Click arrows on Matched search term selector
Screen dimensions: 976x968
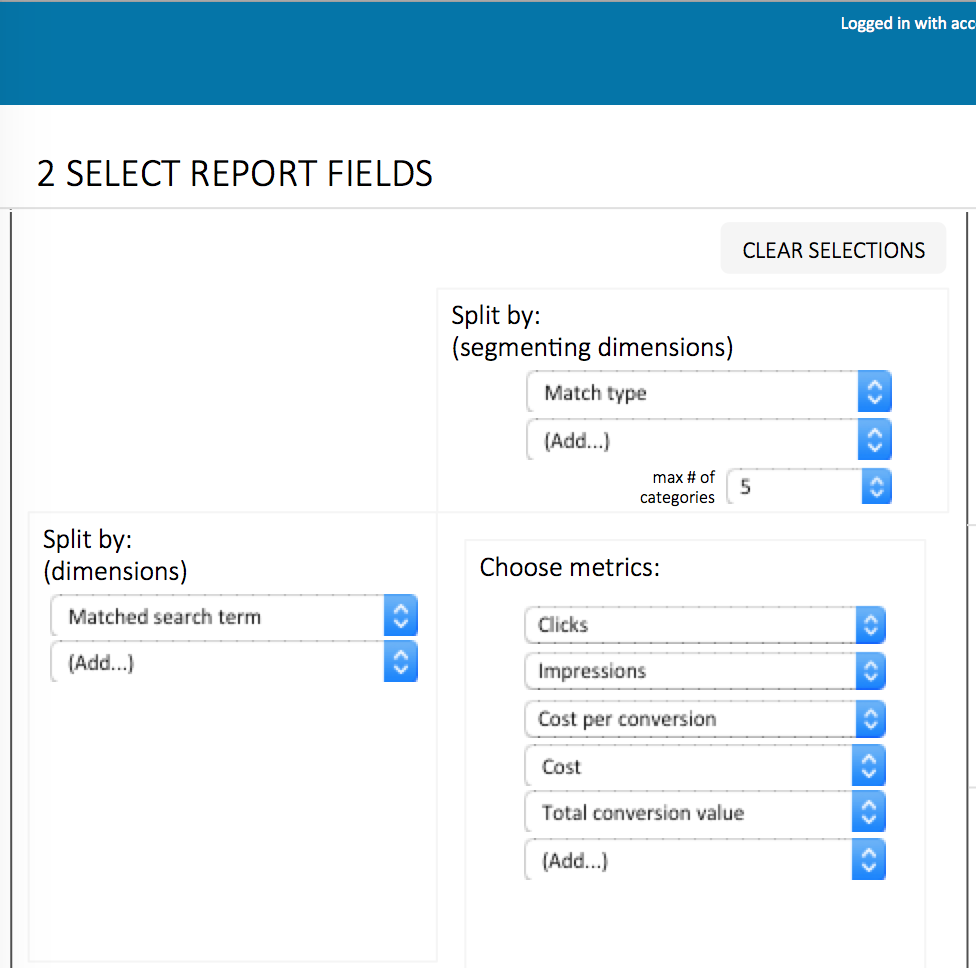[x=401, y=616]
